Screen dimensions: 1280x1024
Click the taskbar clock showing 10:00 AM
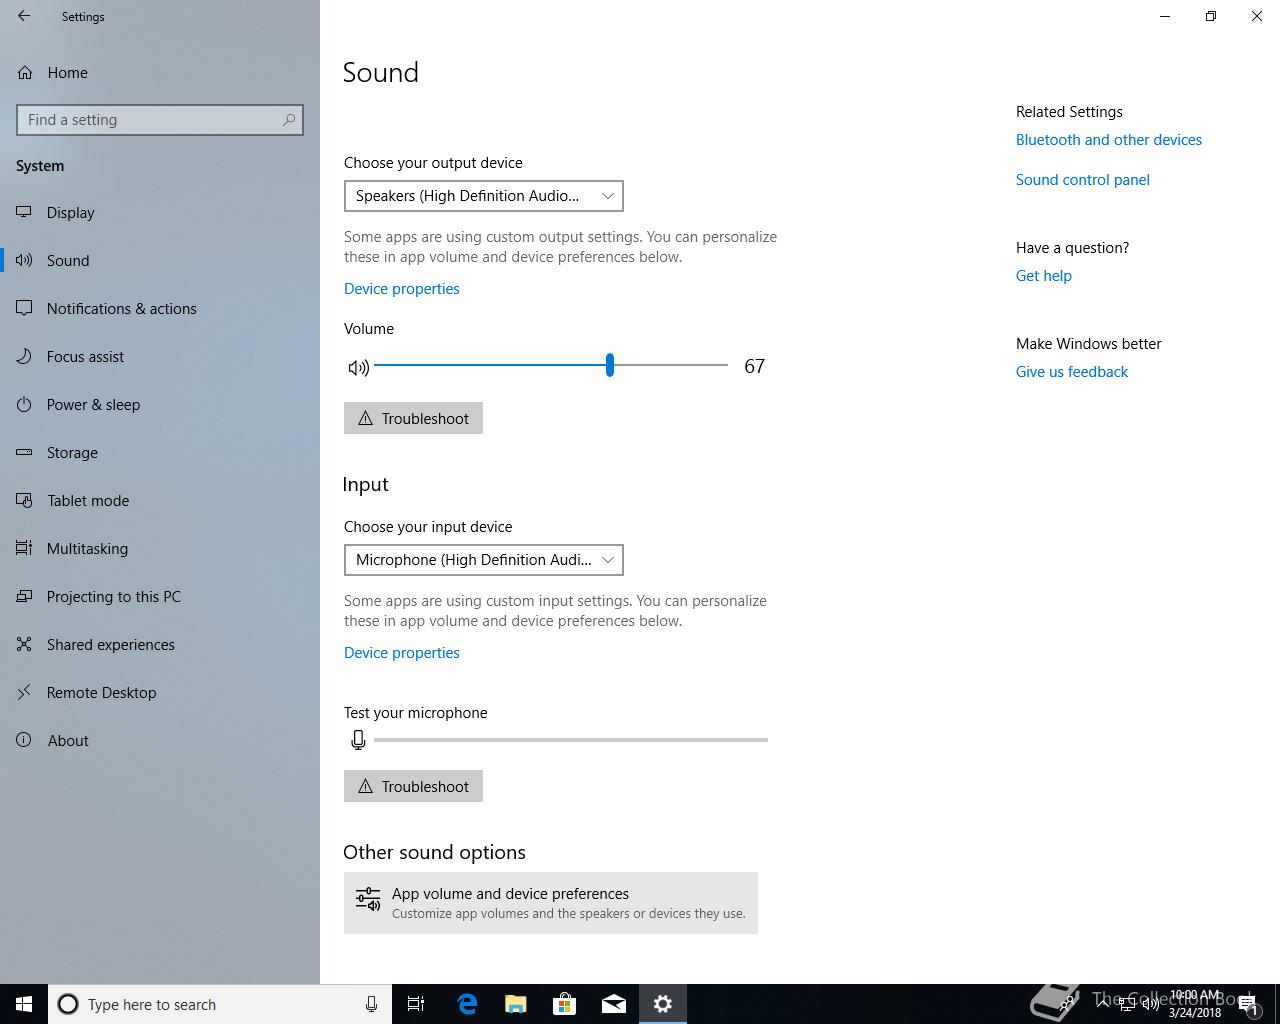tap(1195, 1004)
